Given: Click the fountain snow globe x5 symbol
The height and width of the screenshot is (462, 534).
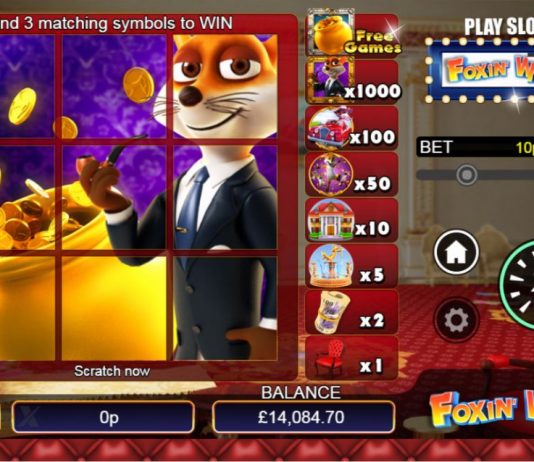Looking at the screenshot, I should pos(330,266).
